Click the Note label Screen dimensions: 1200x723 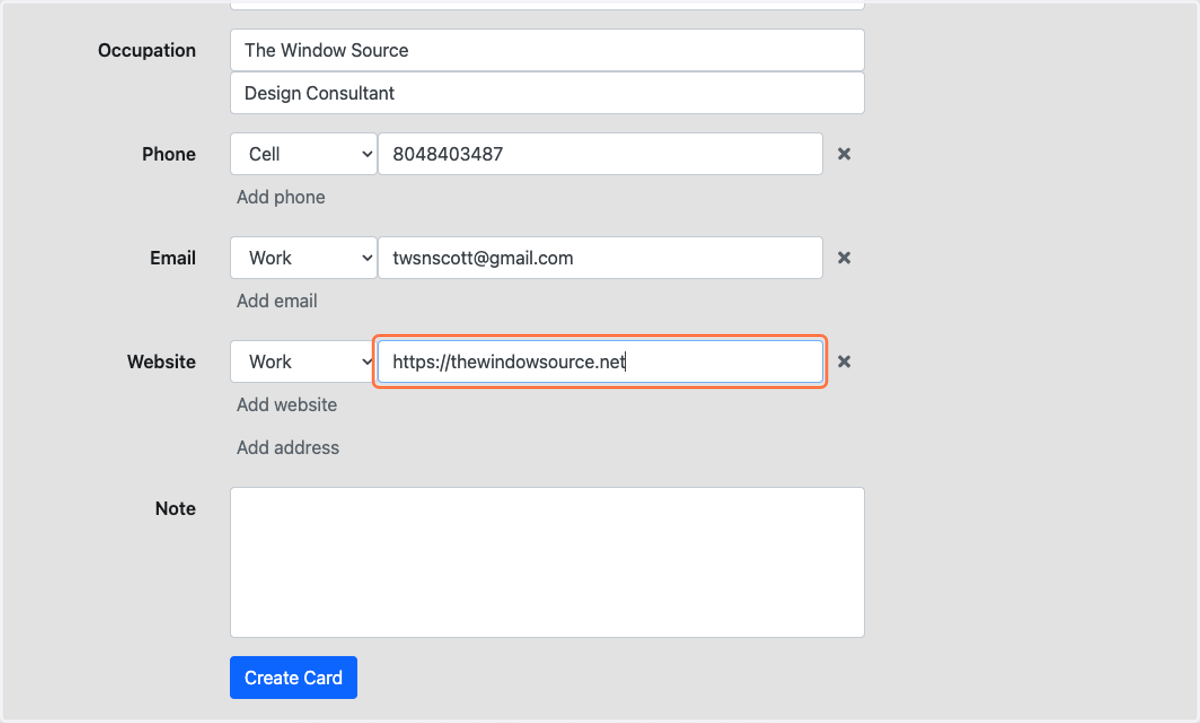pos(176,509)
